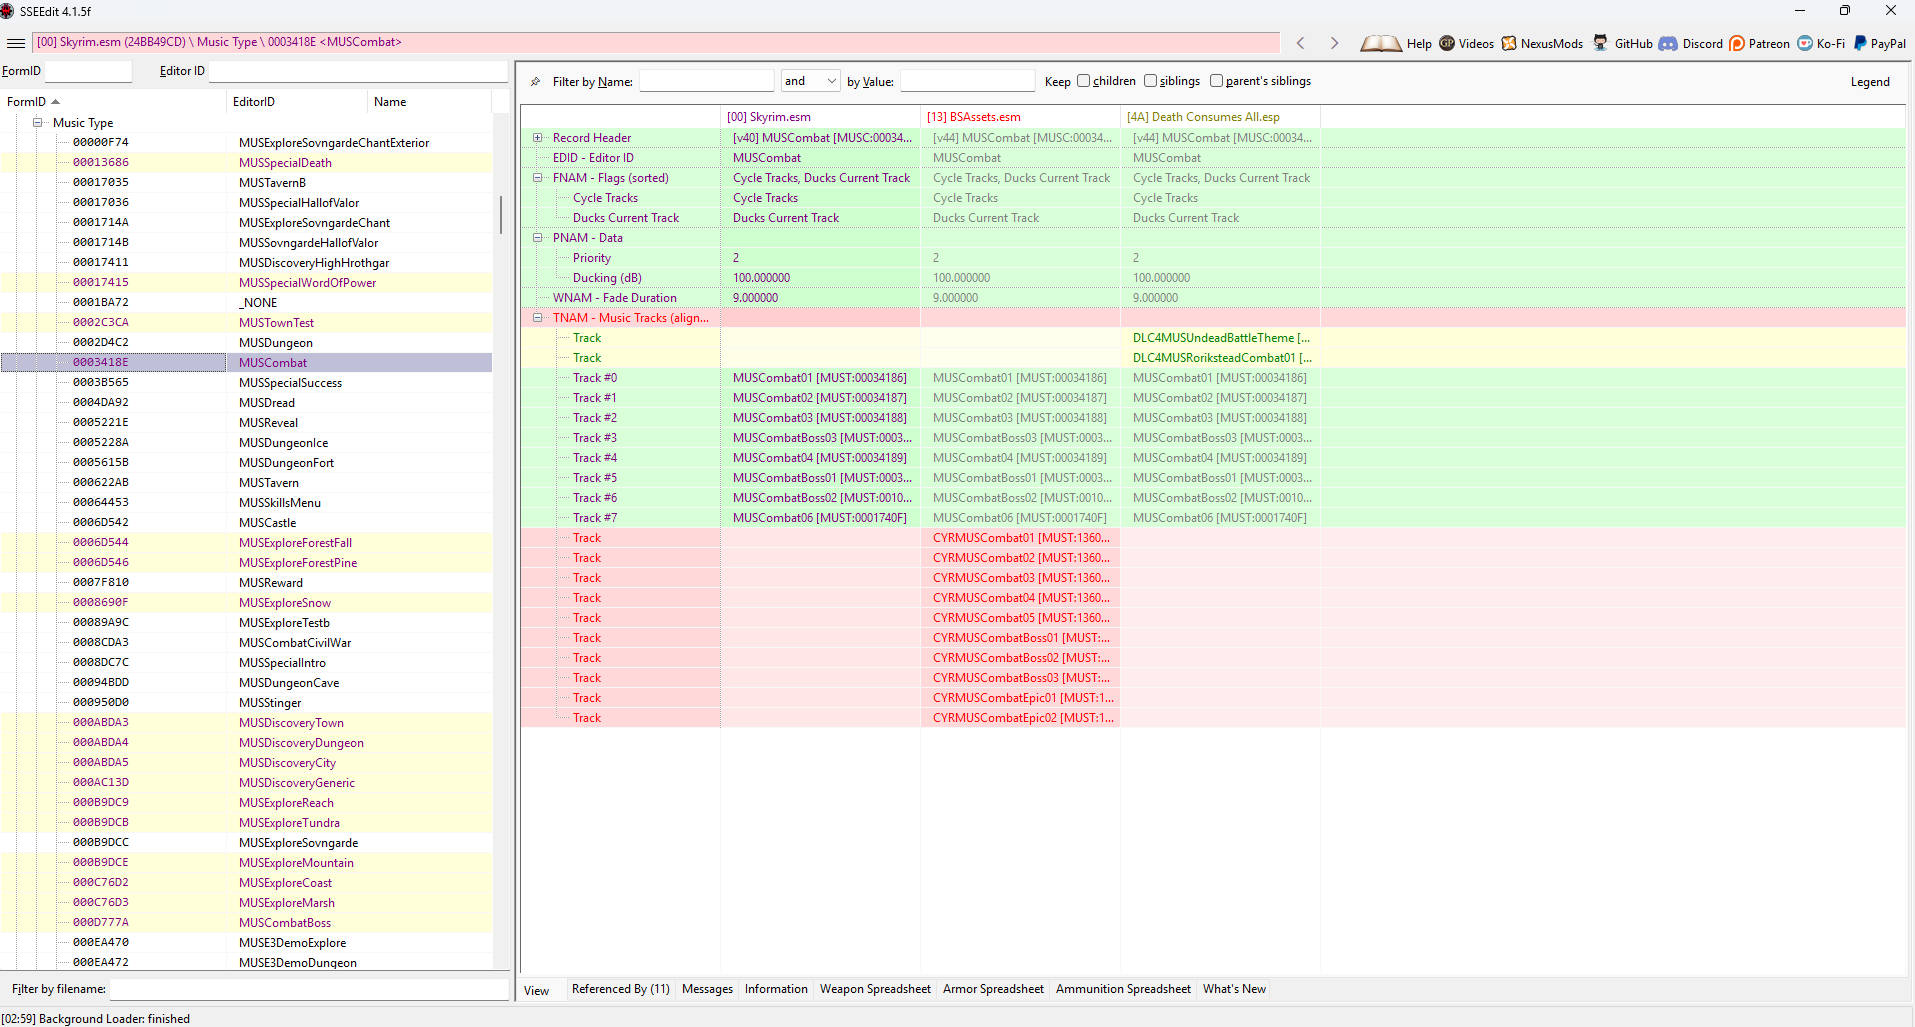Click SSEEdit application title icon
Screen dimensions: 1915x1027
[7, 11]
